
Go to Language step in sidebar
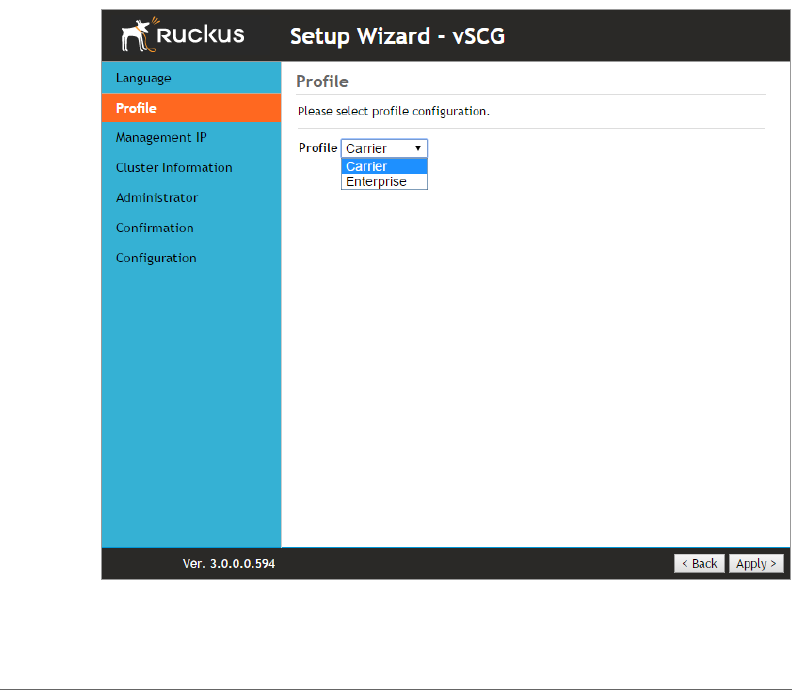[x=191, y=78]
